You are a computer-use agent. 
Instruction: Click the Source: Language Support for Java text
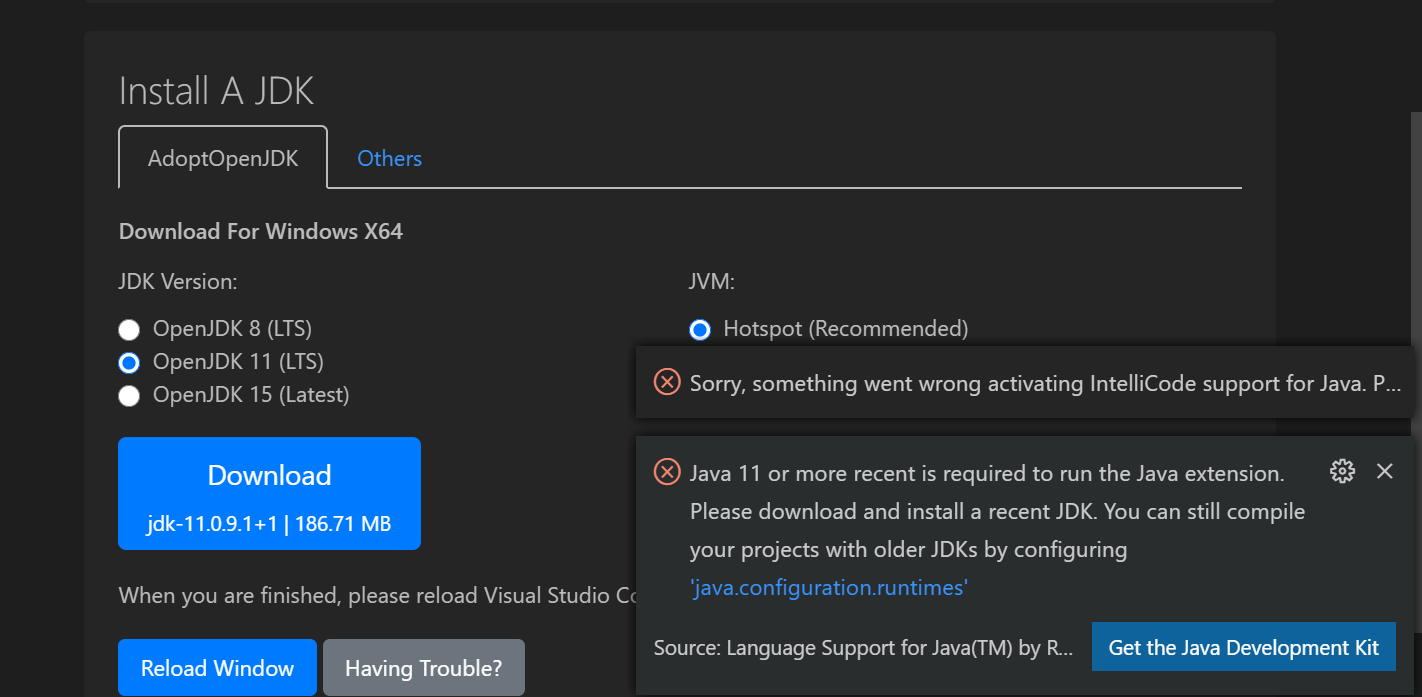pyautogui.click(x=863, y=648)
